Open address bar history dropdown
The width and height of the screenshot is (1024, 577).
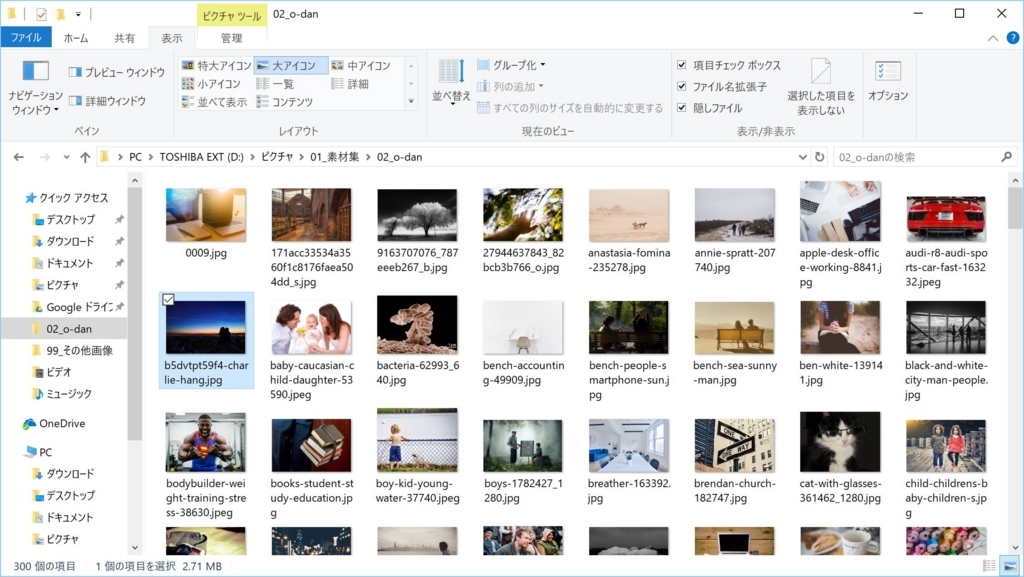click(803, 157)
